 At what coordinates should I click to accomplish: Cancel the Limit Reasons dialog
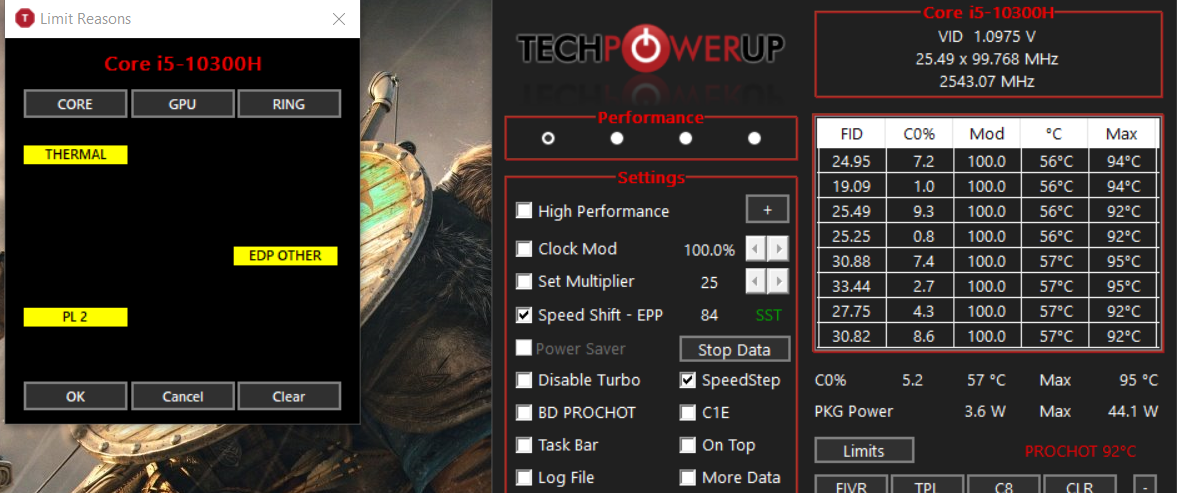click(x=182, y=396)
